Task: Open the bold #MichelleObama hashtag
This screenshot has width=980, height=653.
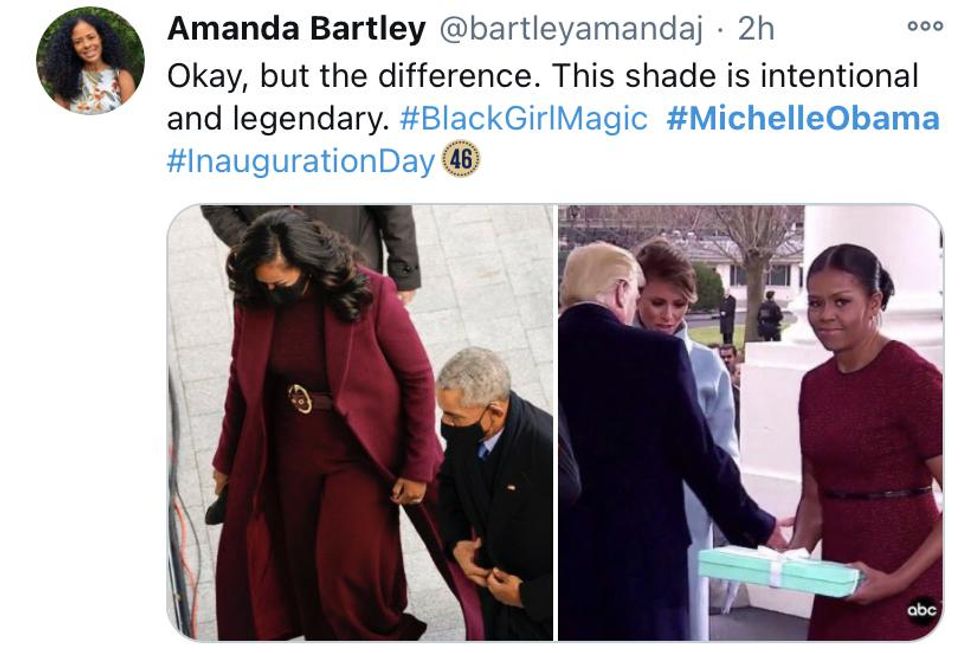Action: click(803, 118)
